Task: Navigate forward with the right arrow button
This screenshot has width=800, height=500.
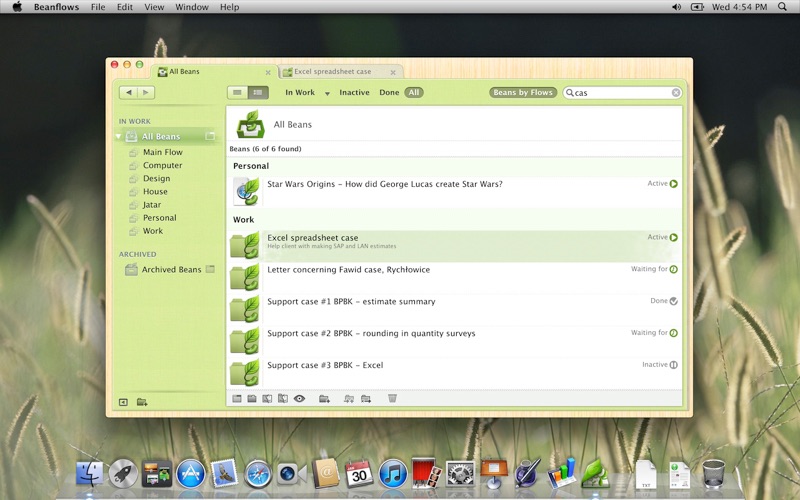Action: (x=146, y=92)
